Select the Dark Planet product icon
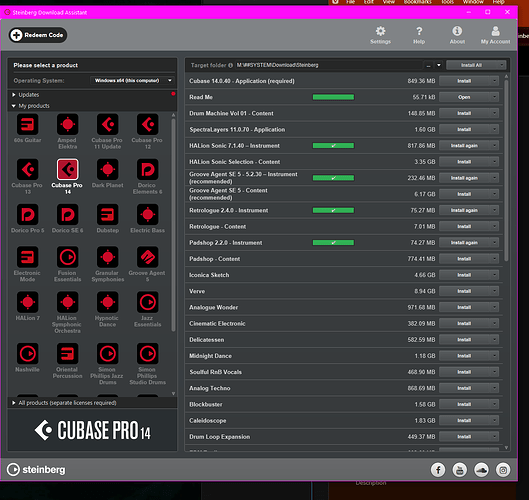The image size is (529, 500). pyautogui.click(x=108, y=169)
